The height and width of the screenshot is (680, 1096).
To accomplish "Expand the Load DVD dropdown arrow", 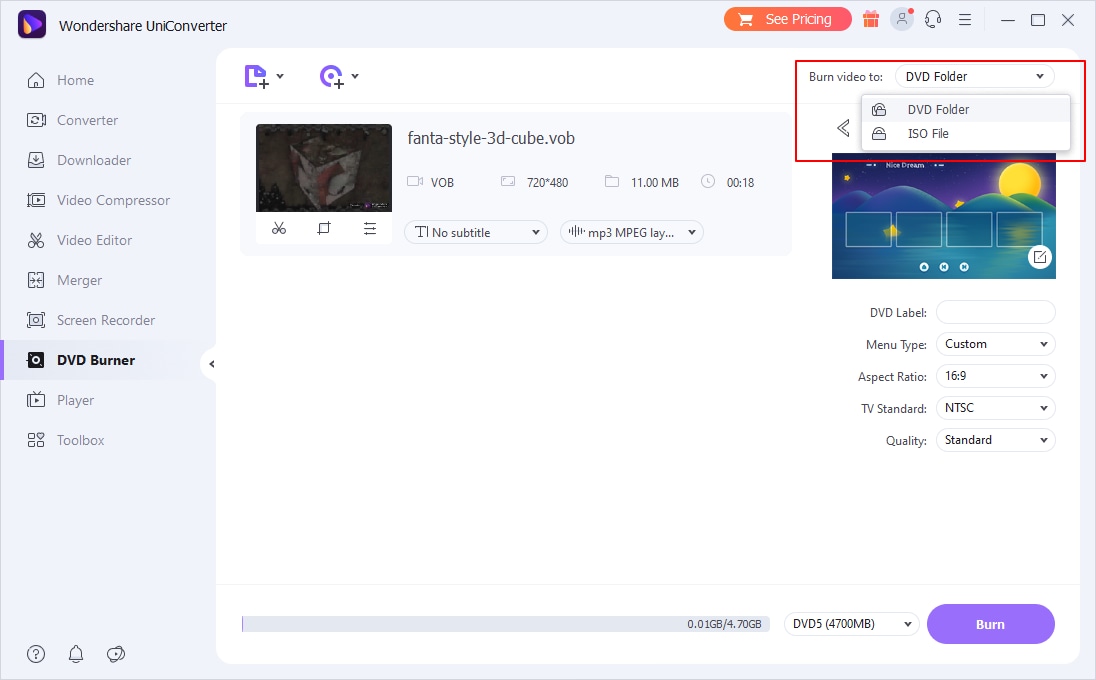I will point(355,76).
